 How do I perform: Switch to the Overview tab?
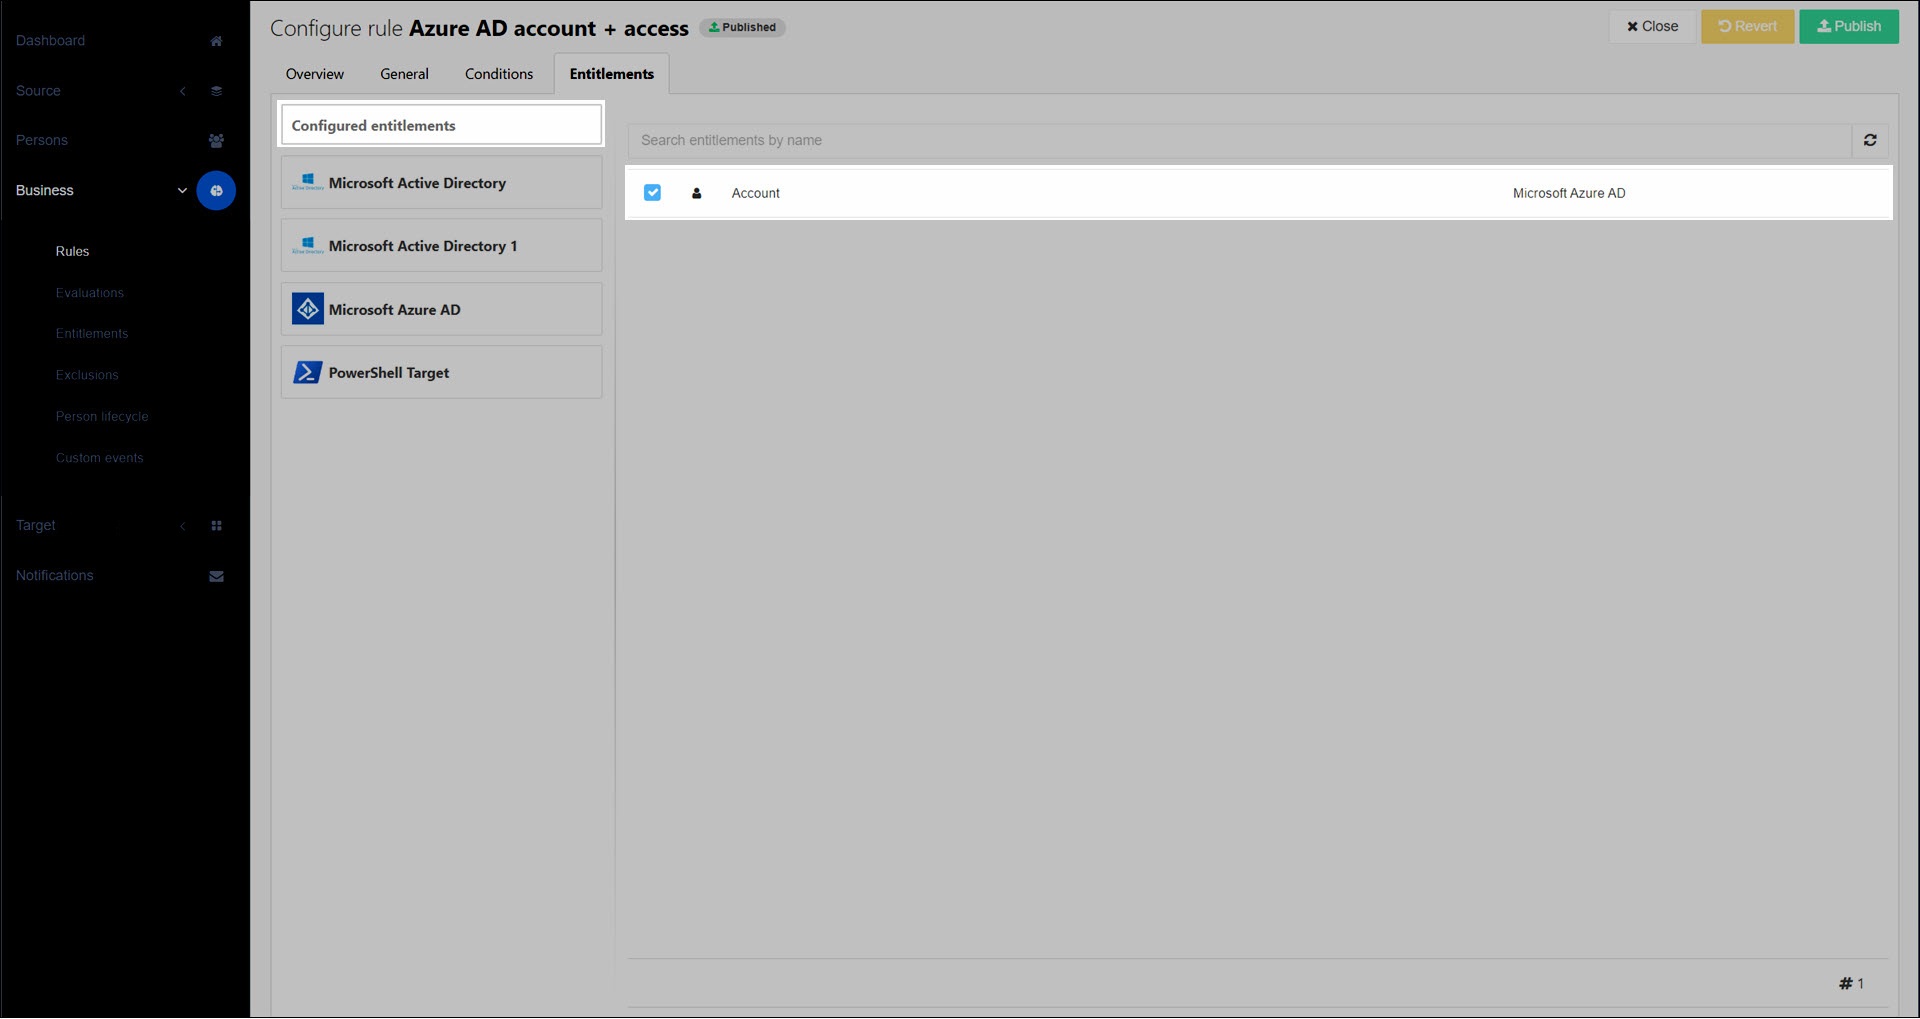314,74
